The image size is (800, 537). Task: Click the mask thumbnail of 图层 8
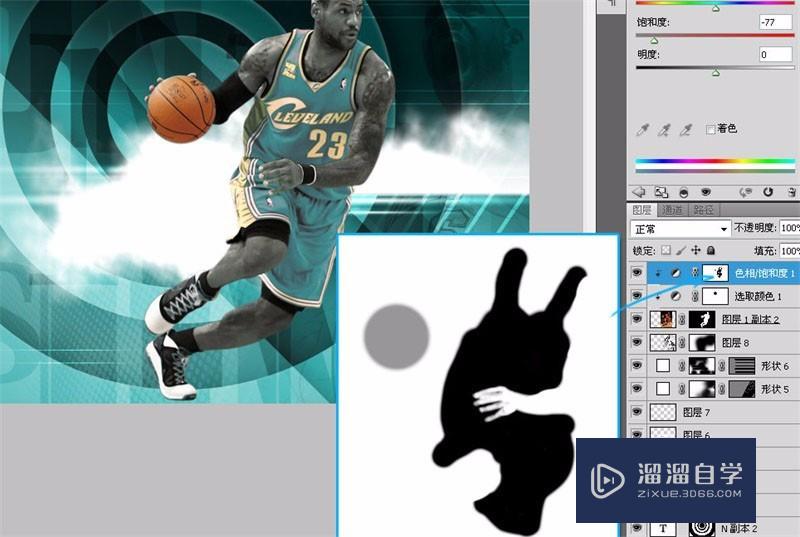click(702, 342)
